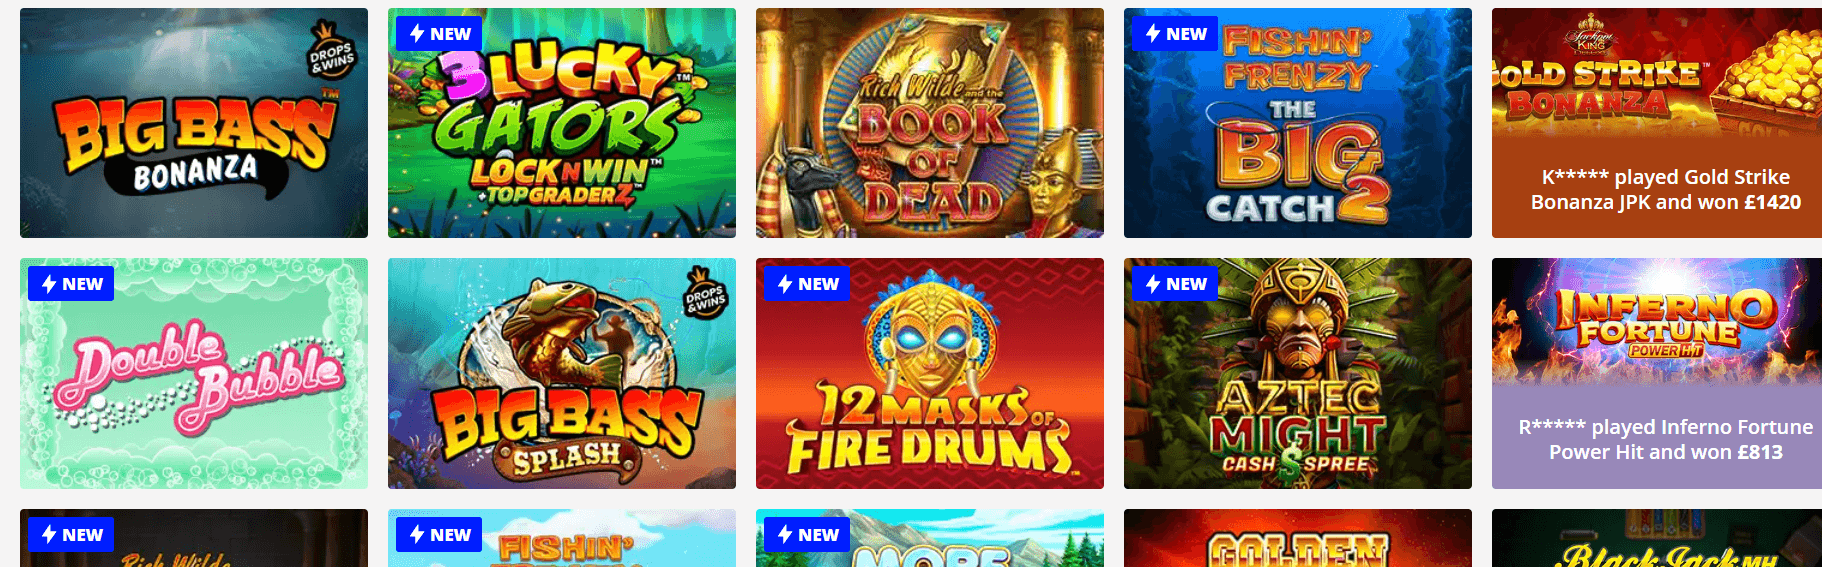Viewport: 1822px width, 567px height.
Task: Open Rich Wilde Book of Dead slot
Action: pyautogui.click(x=930, y=123)
